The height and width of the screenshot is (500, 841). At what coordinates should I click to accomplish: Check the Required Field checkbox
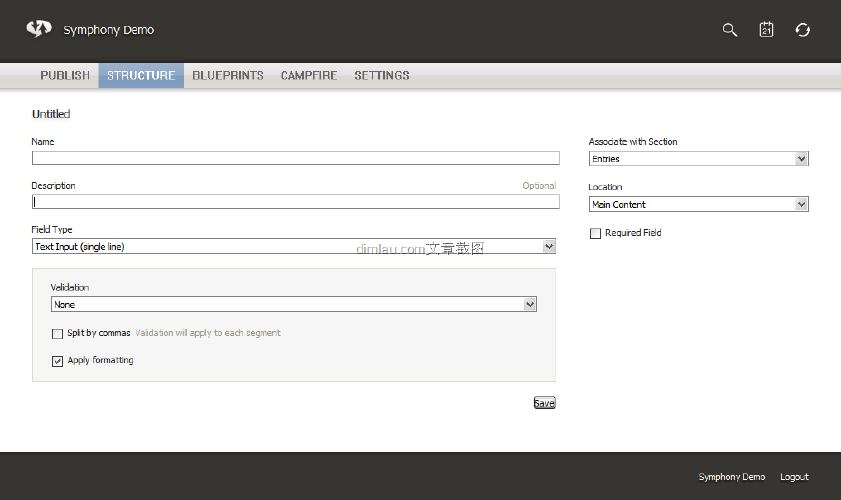point(595,233)
